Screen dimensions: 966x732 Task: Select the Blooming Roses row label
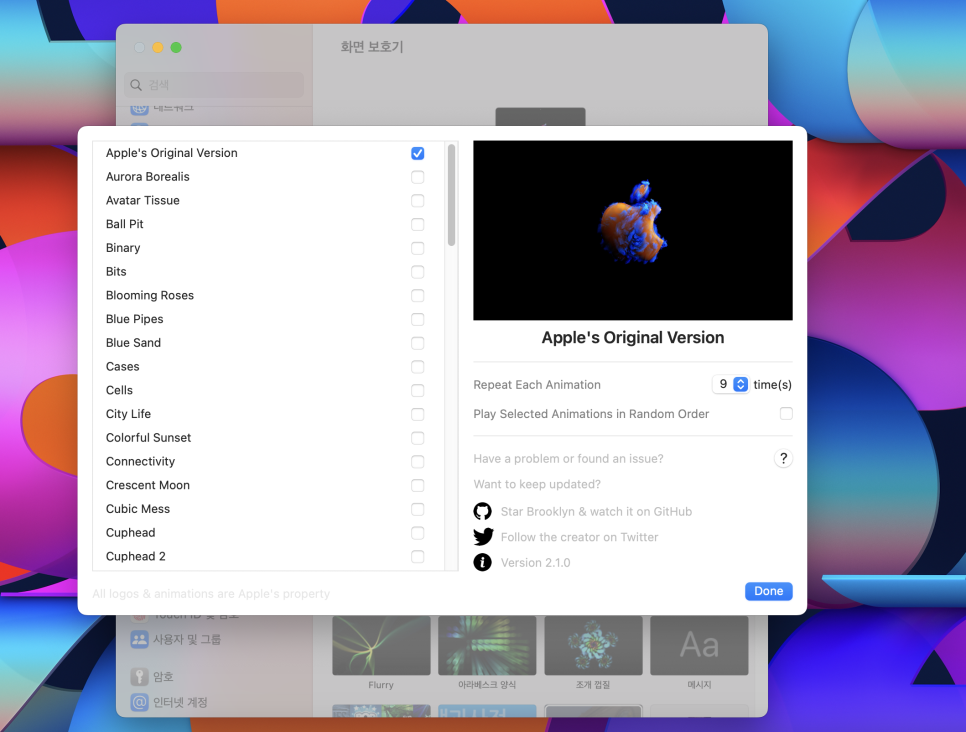point(150,295)
